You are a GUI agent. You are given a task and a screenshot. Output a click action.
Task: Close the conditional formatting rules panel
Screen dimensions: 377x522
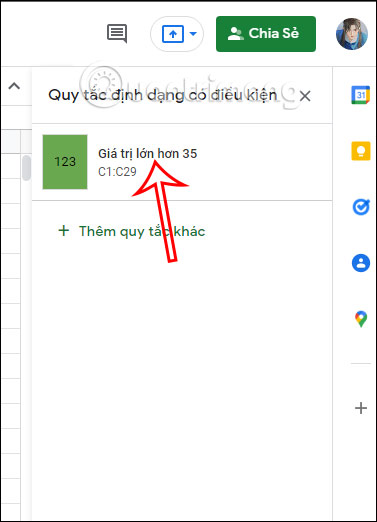coord(305,96)
